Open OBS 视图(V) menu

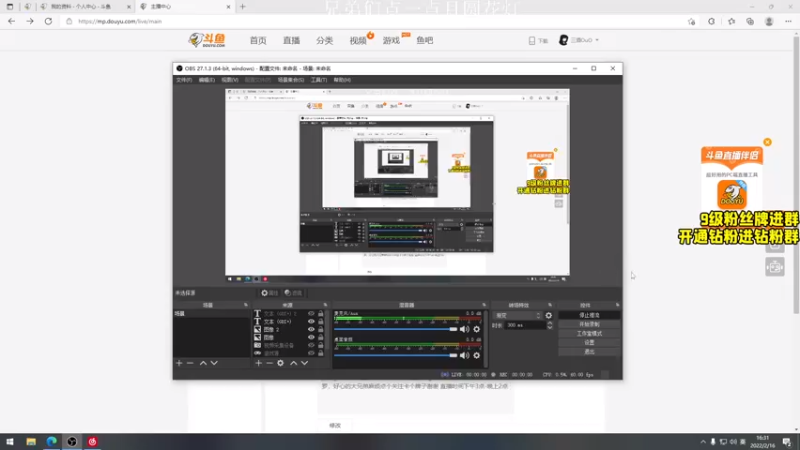tap(230, 80)
